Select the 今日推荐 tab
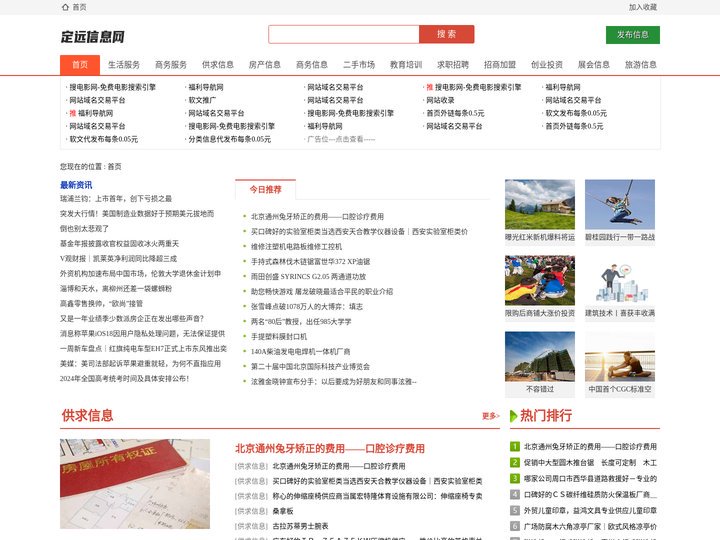Screen dimensions: 720x540 pos(265,190)
